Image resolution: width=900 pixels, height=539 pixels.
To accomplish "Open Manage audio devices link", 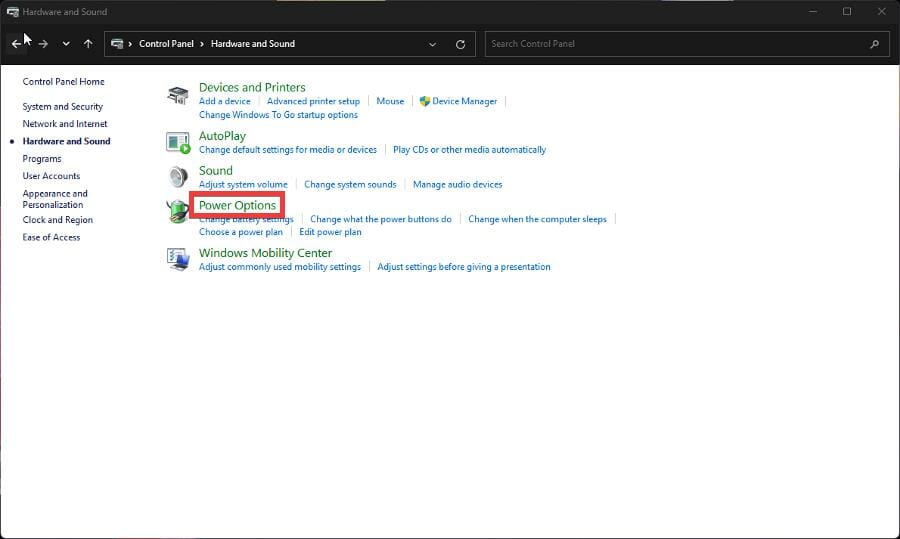I will 457,184.
